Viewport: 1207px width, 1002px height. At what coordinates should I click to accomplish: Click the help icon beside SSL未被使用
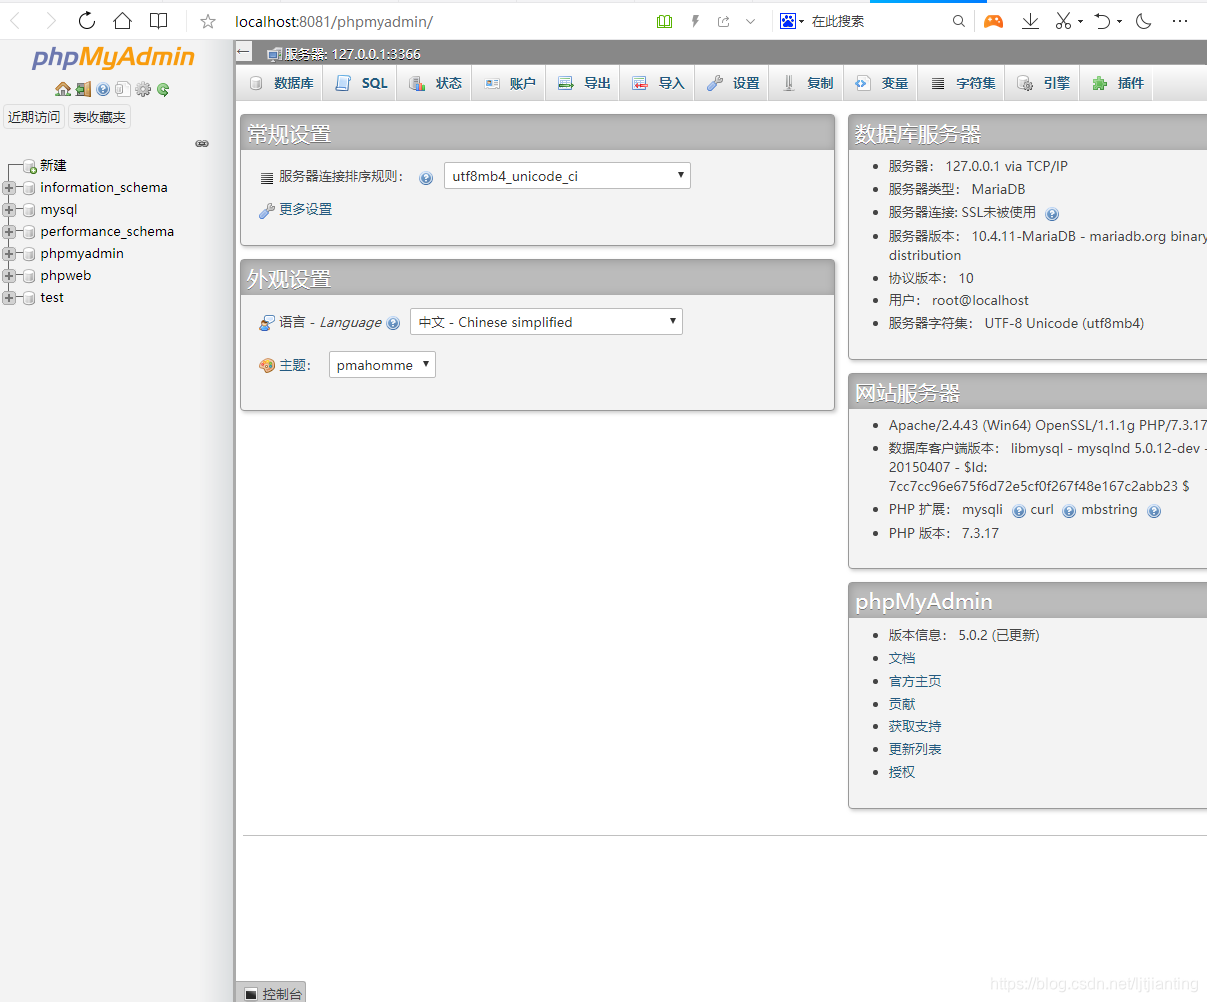pos(1052,213)
